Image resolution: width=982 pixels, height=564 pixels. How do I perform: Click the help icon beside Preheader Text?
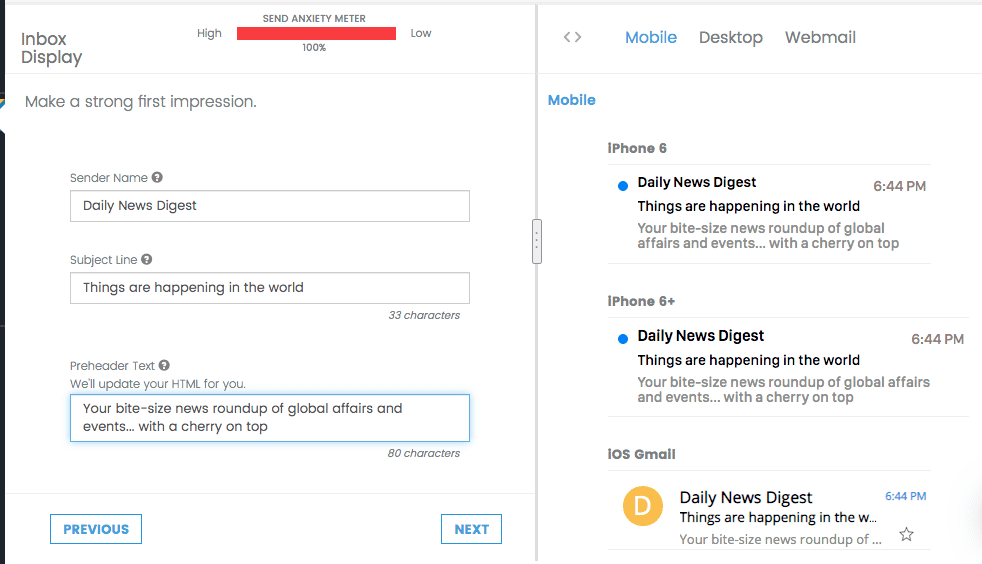(164, 366)
